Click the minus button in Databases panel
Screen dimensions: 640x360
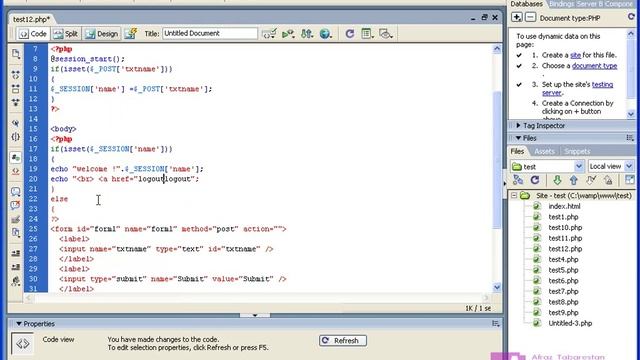(530, 18)
